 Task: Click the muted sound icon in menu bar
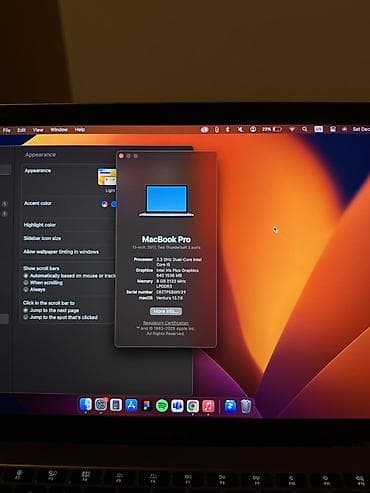click(x=240, y=129)
